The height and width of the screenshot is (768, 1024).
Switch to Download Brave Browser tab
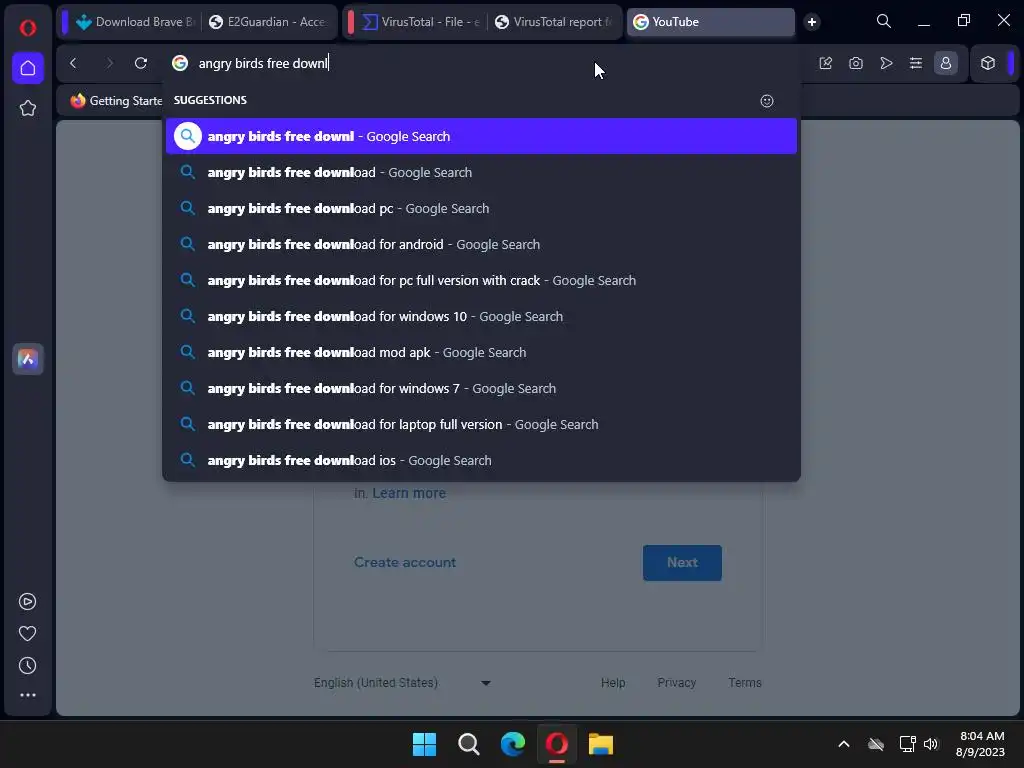point(136,22)
